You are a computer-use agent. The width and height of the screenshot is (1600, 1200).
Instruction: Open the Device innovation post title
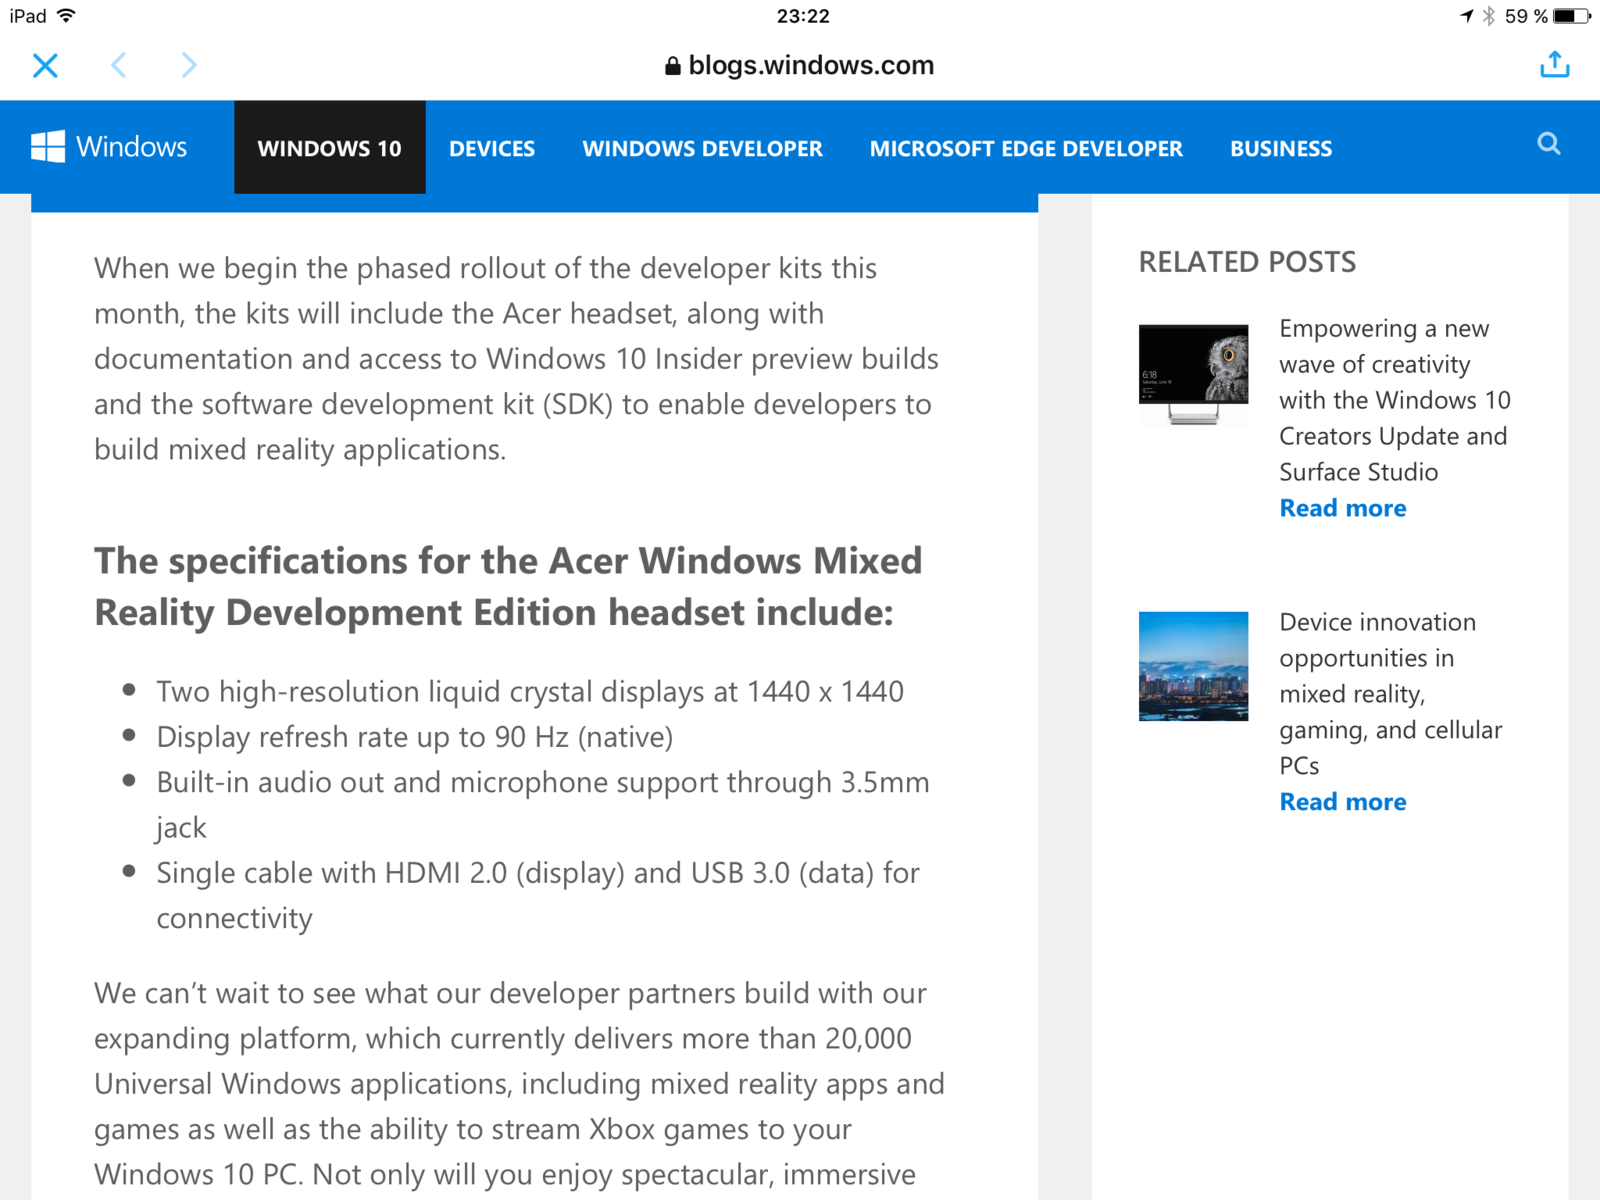1391,693
